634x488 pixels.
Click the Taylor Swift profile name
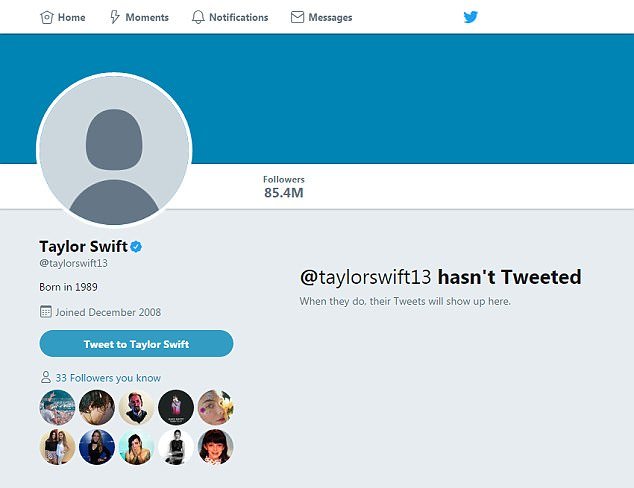click(x=81, y=246)
